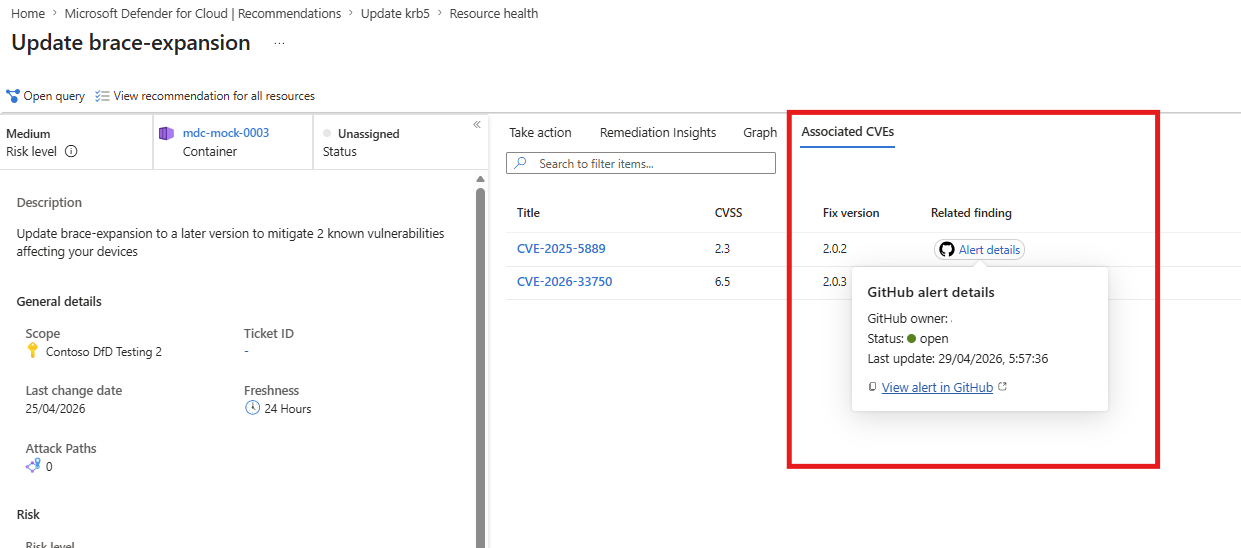This screenshot has height=548, width=1241.
Task: Open the Alert details pill
Action: click(x=980, y=250)
